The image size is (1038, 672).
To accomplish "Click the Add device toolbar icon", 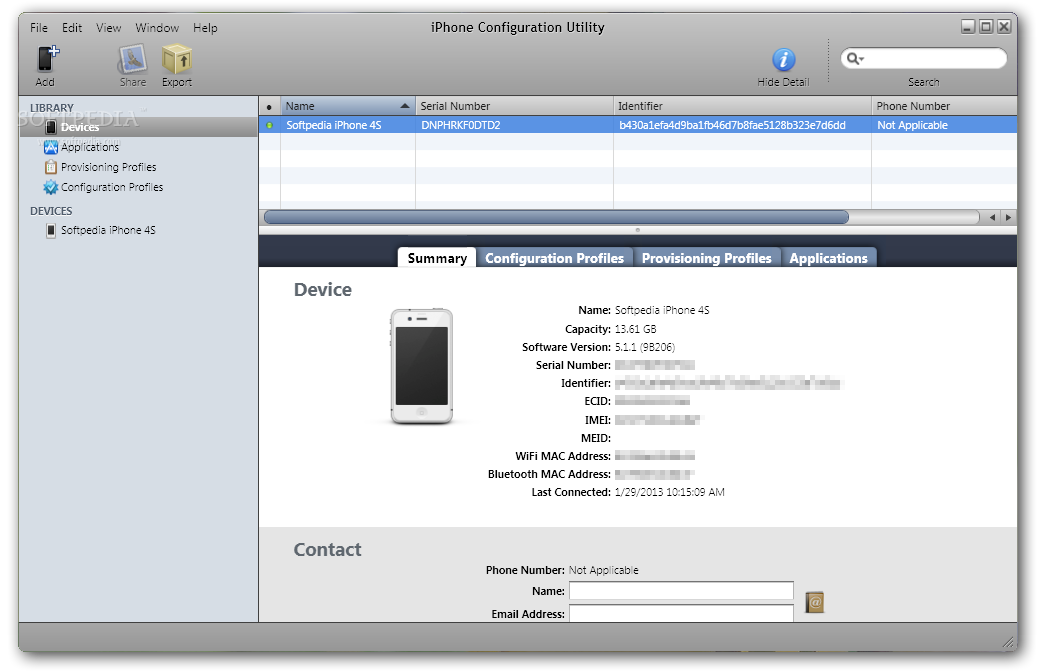I will (47, 60).
